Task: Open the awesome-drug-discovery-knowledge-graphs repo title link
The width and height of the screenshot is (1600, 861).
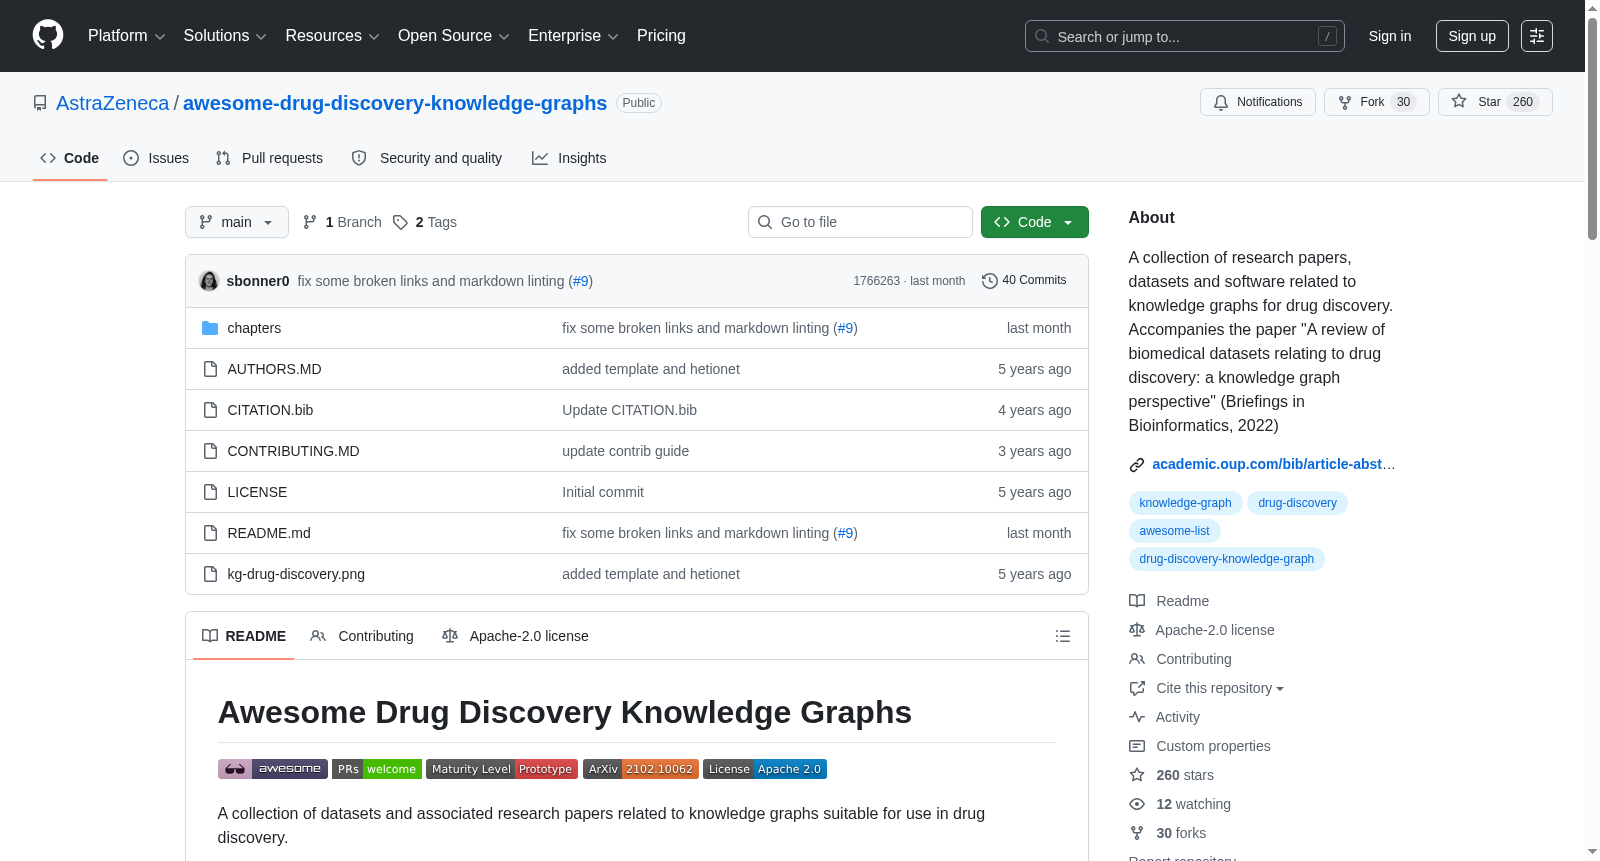Action: (x=395, y=103)
